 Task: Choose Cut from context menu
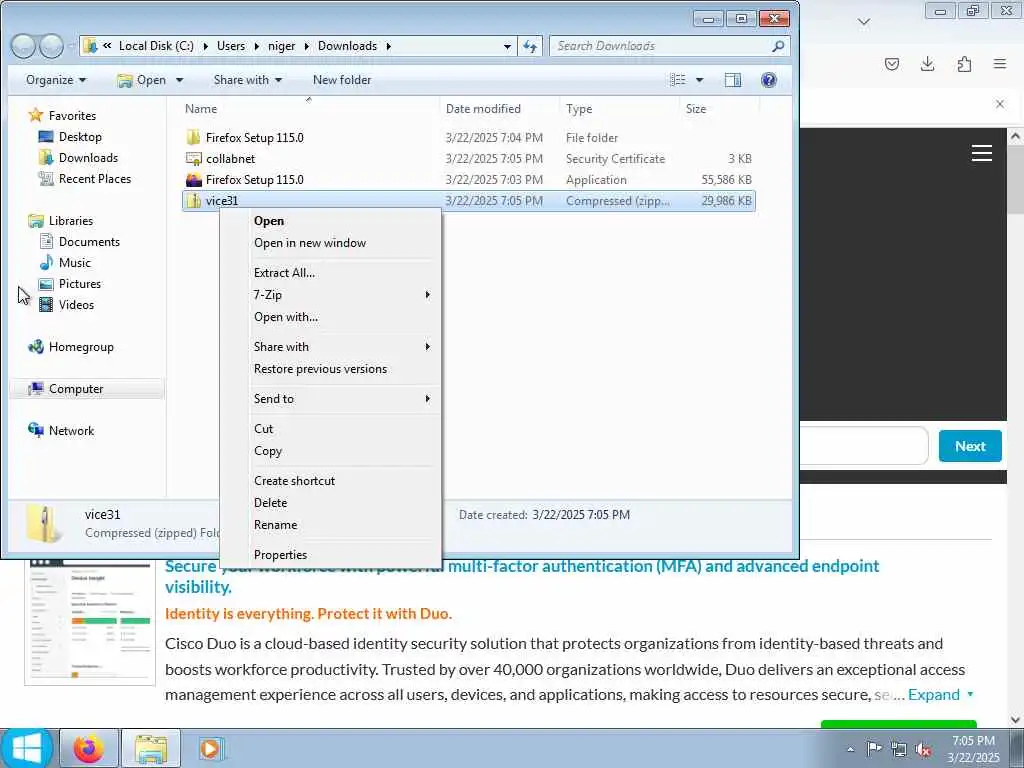tap(263, 428)
